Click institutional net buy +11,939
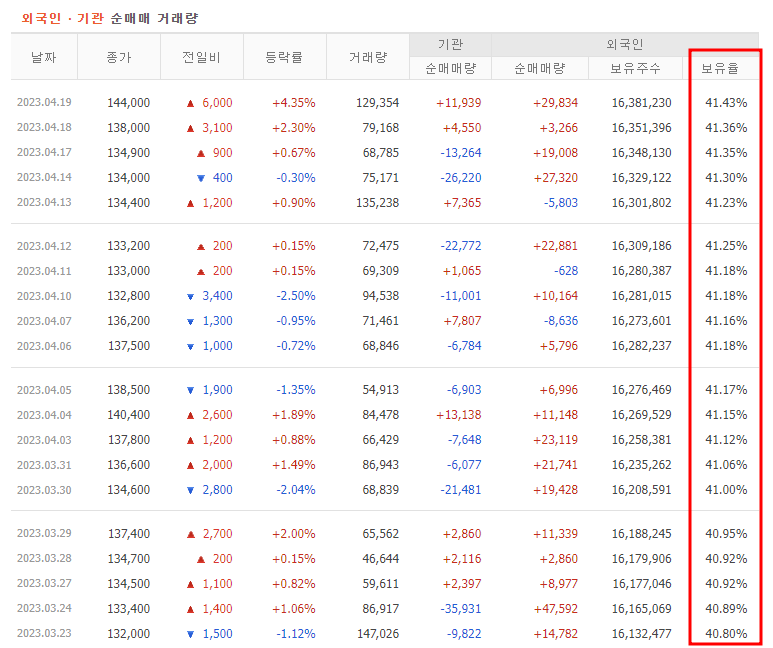This screenshot has height=648, width=773. pos(458,103)
